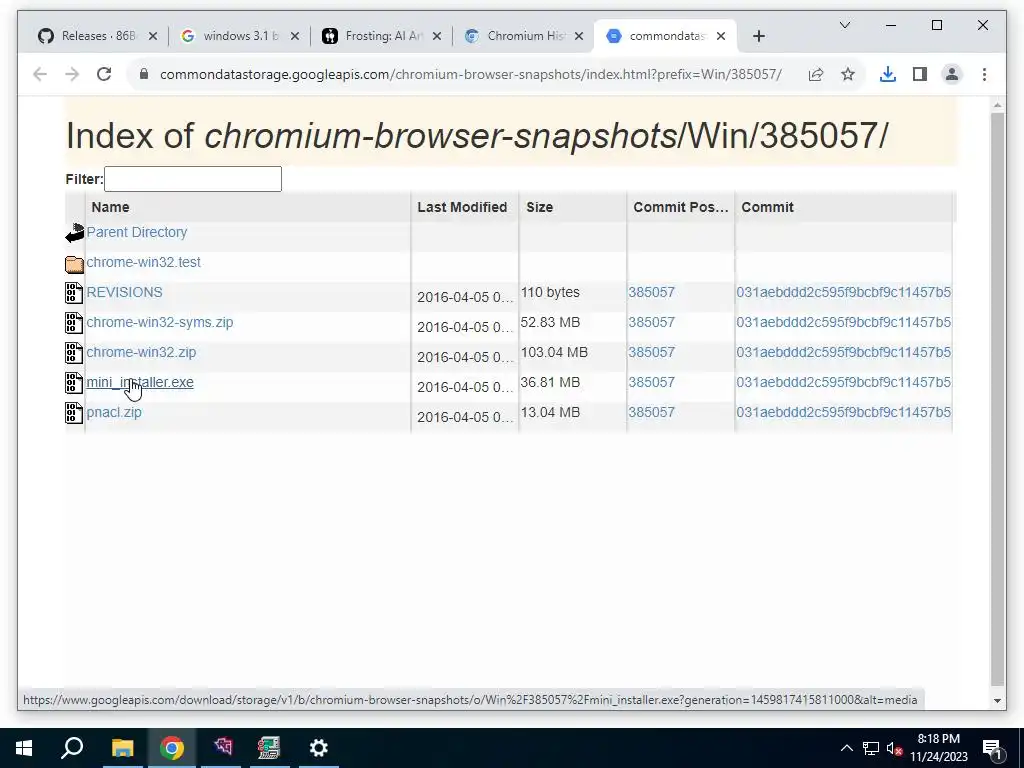Open the Parent Directory link
The height and width of the screenshot is (768, 1024).
(x=136, y=232)
